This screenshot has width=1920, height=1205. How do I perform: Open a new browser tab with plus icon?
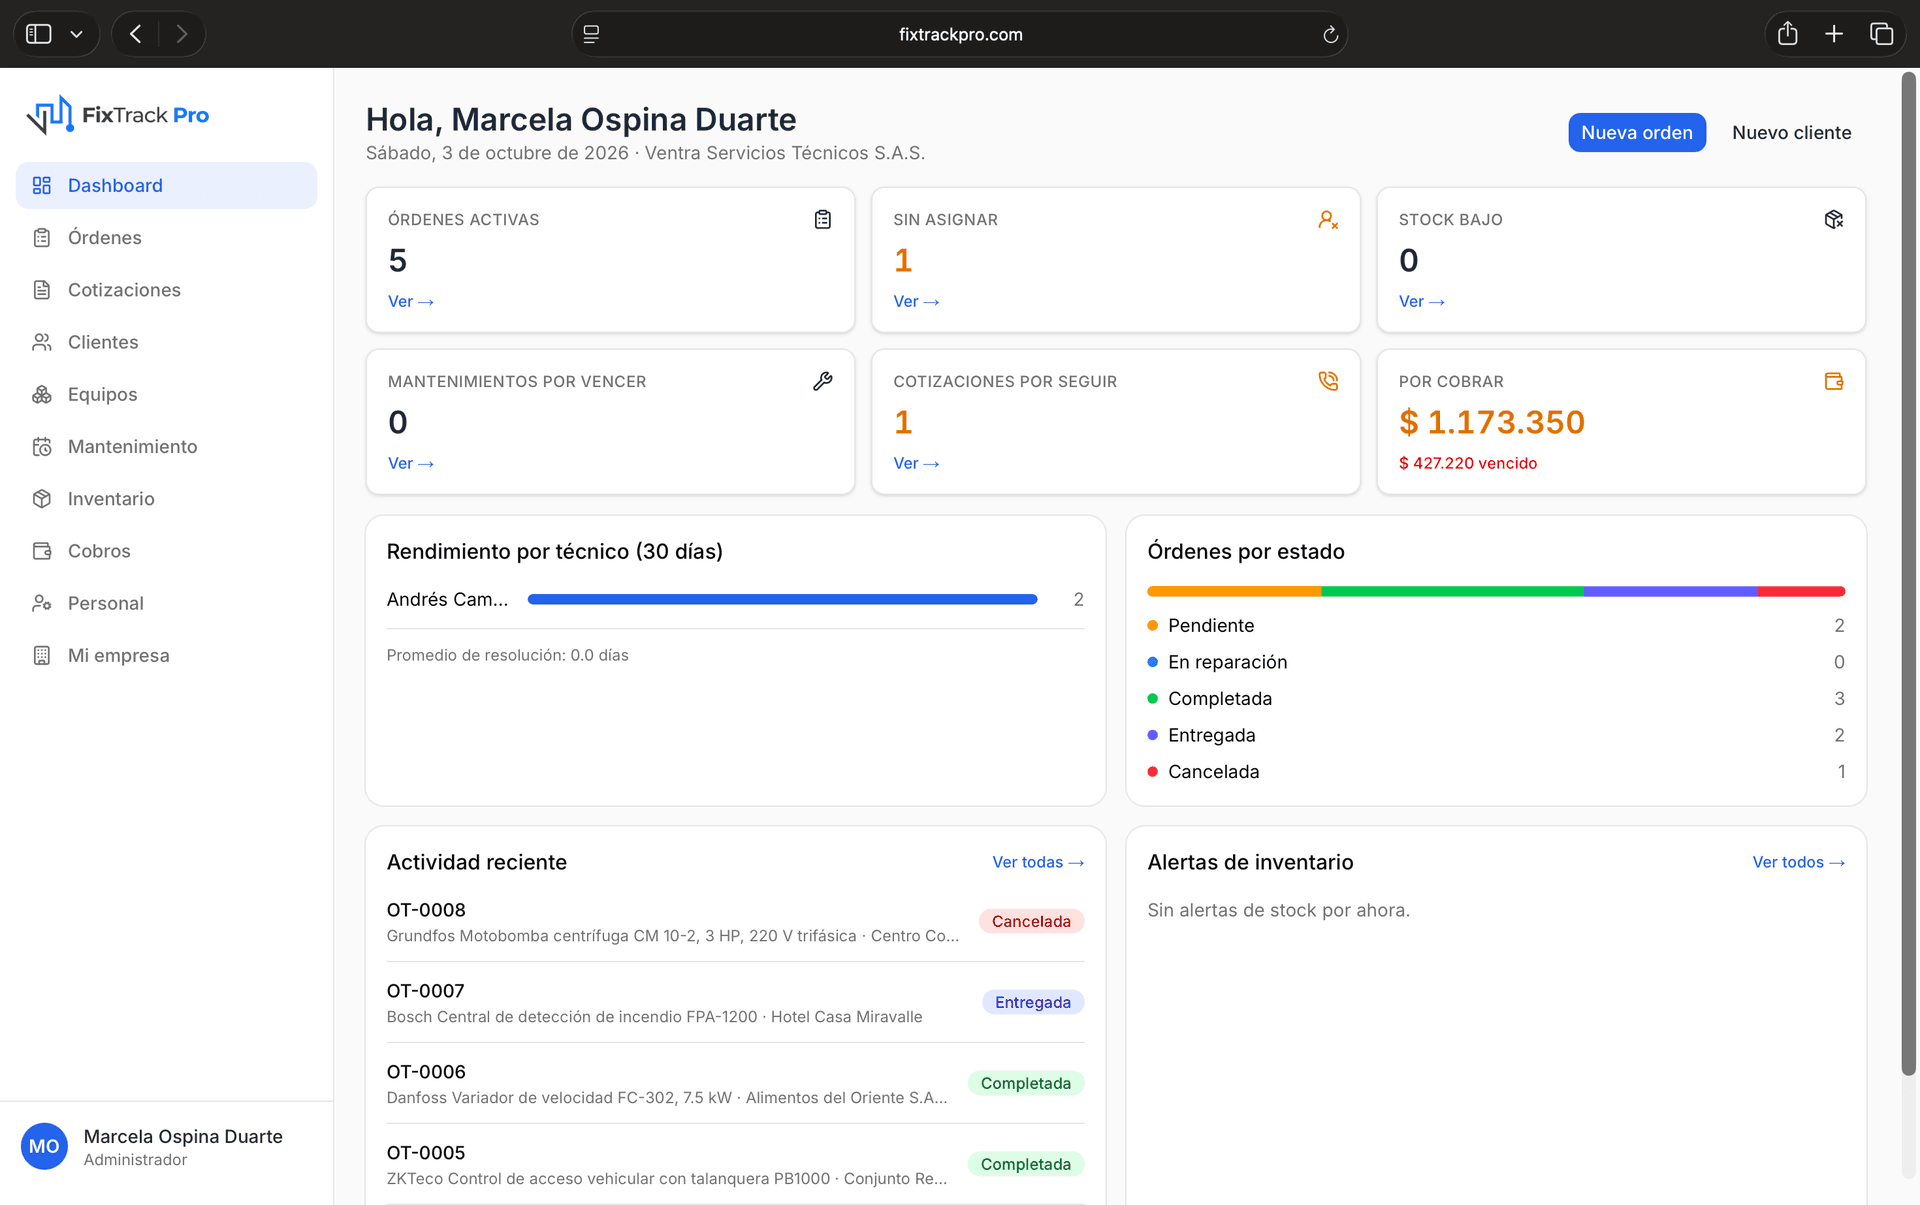tap(1834, 34)
